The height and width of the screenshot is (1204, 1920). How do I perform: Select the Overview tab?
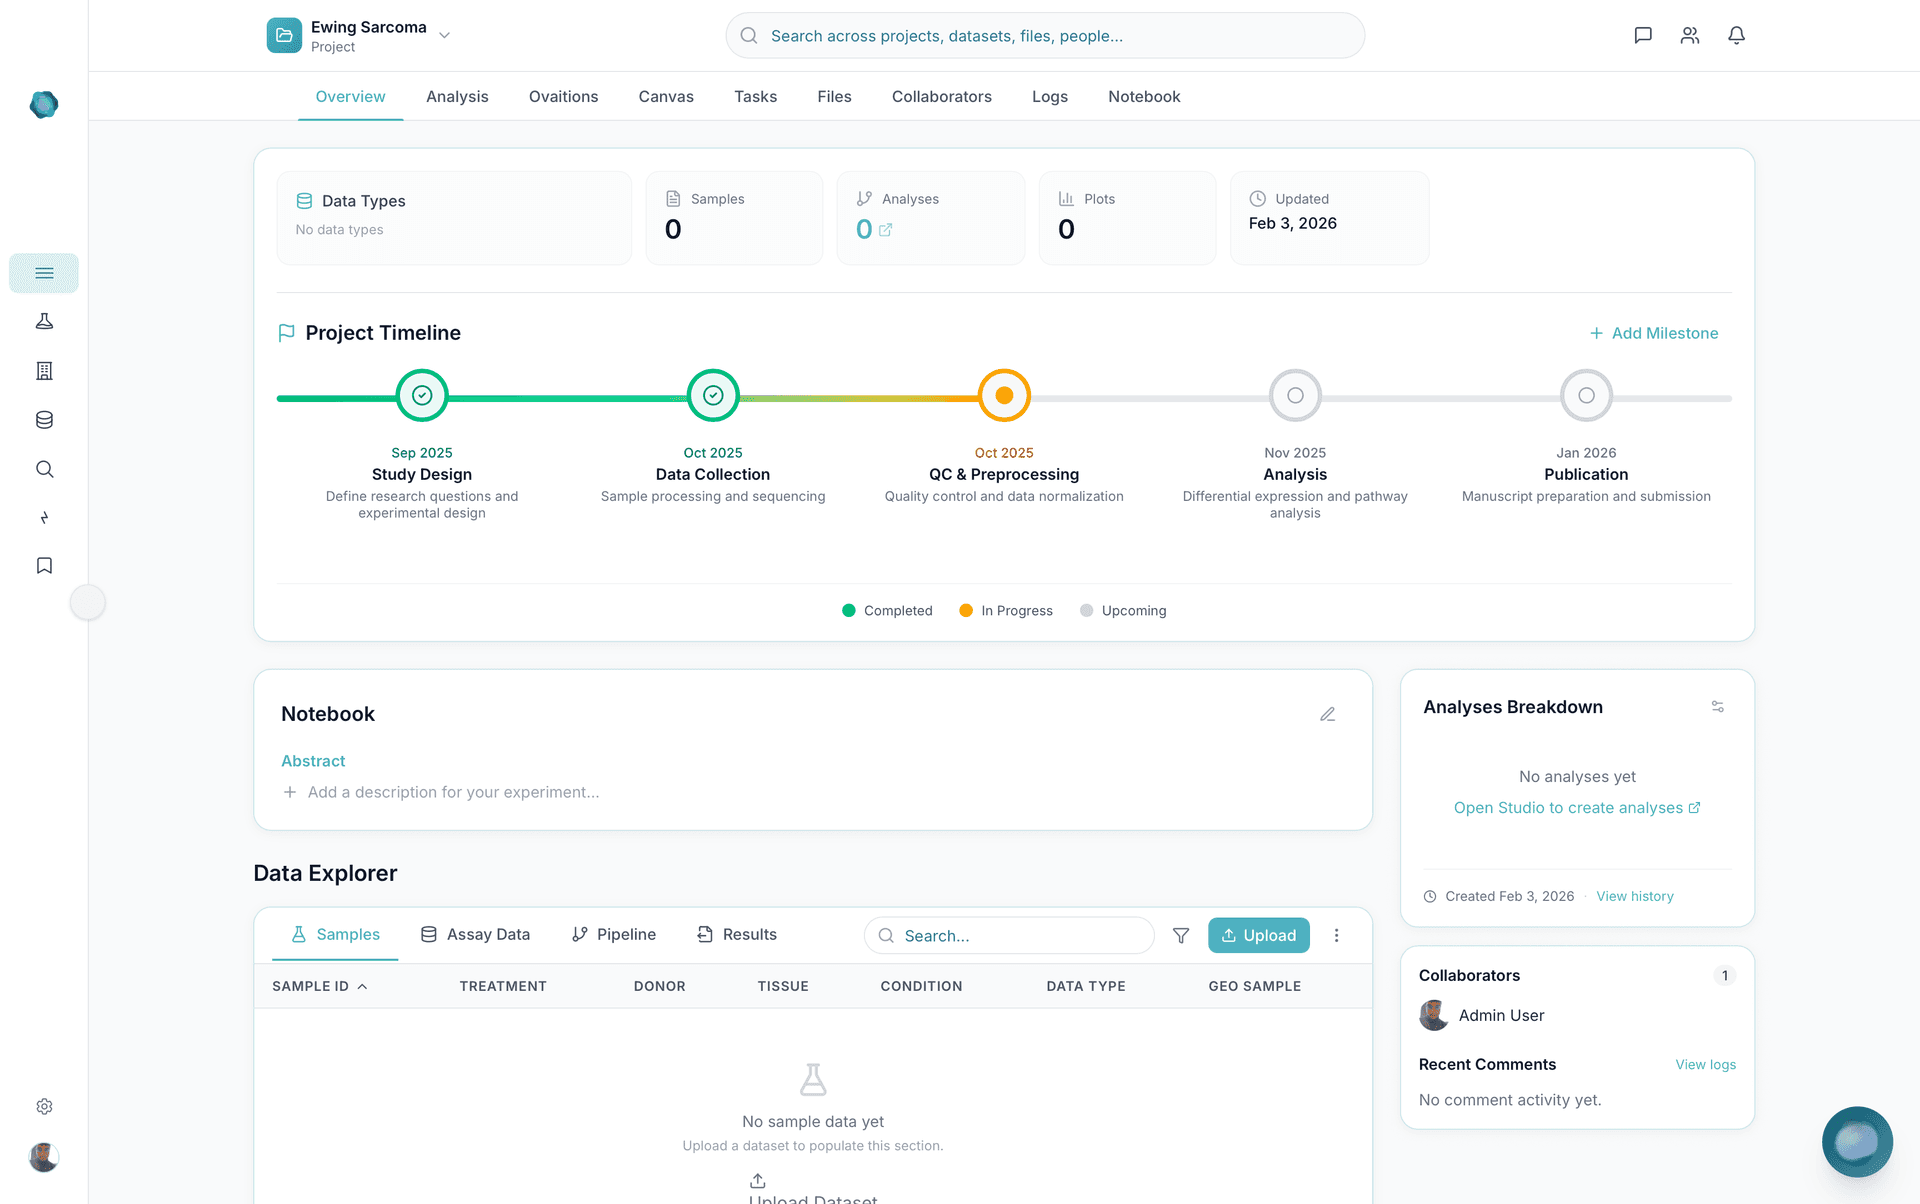350,97
